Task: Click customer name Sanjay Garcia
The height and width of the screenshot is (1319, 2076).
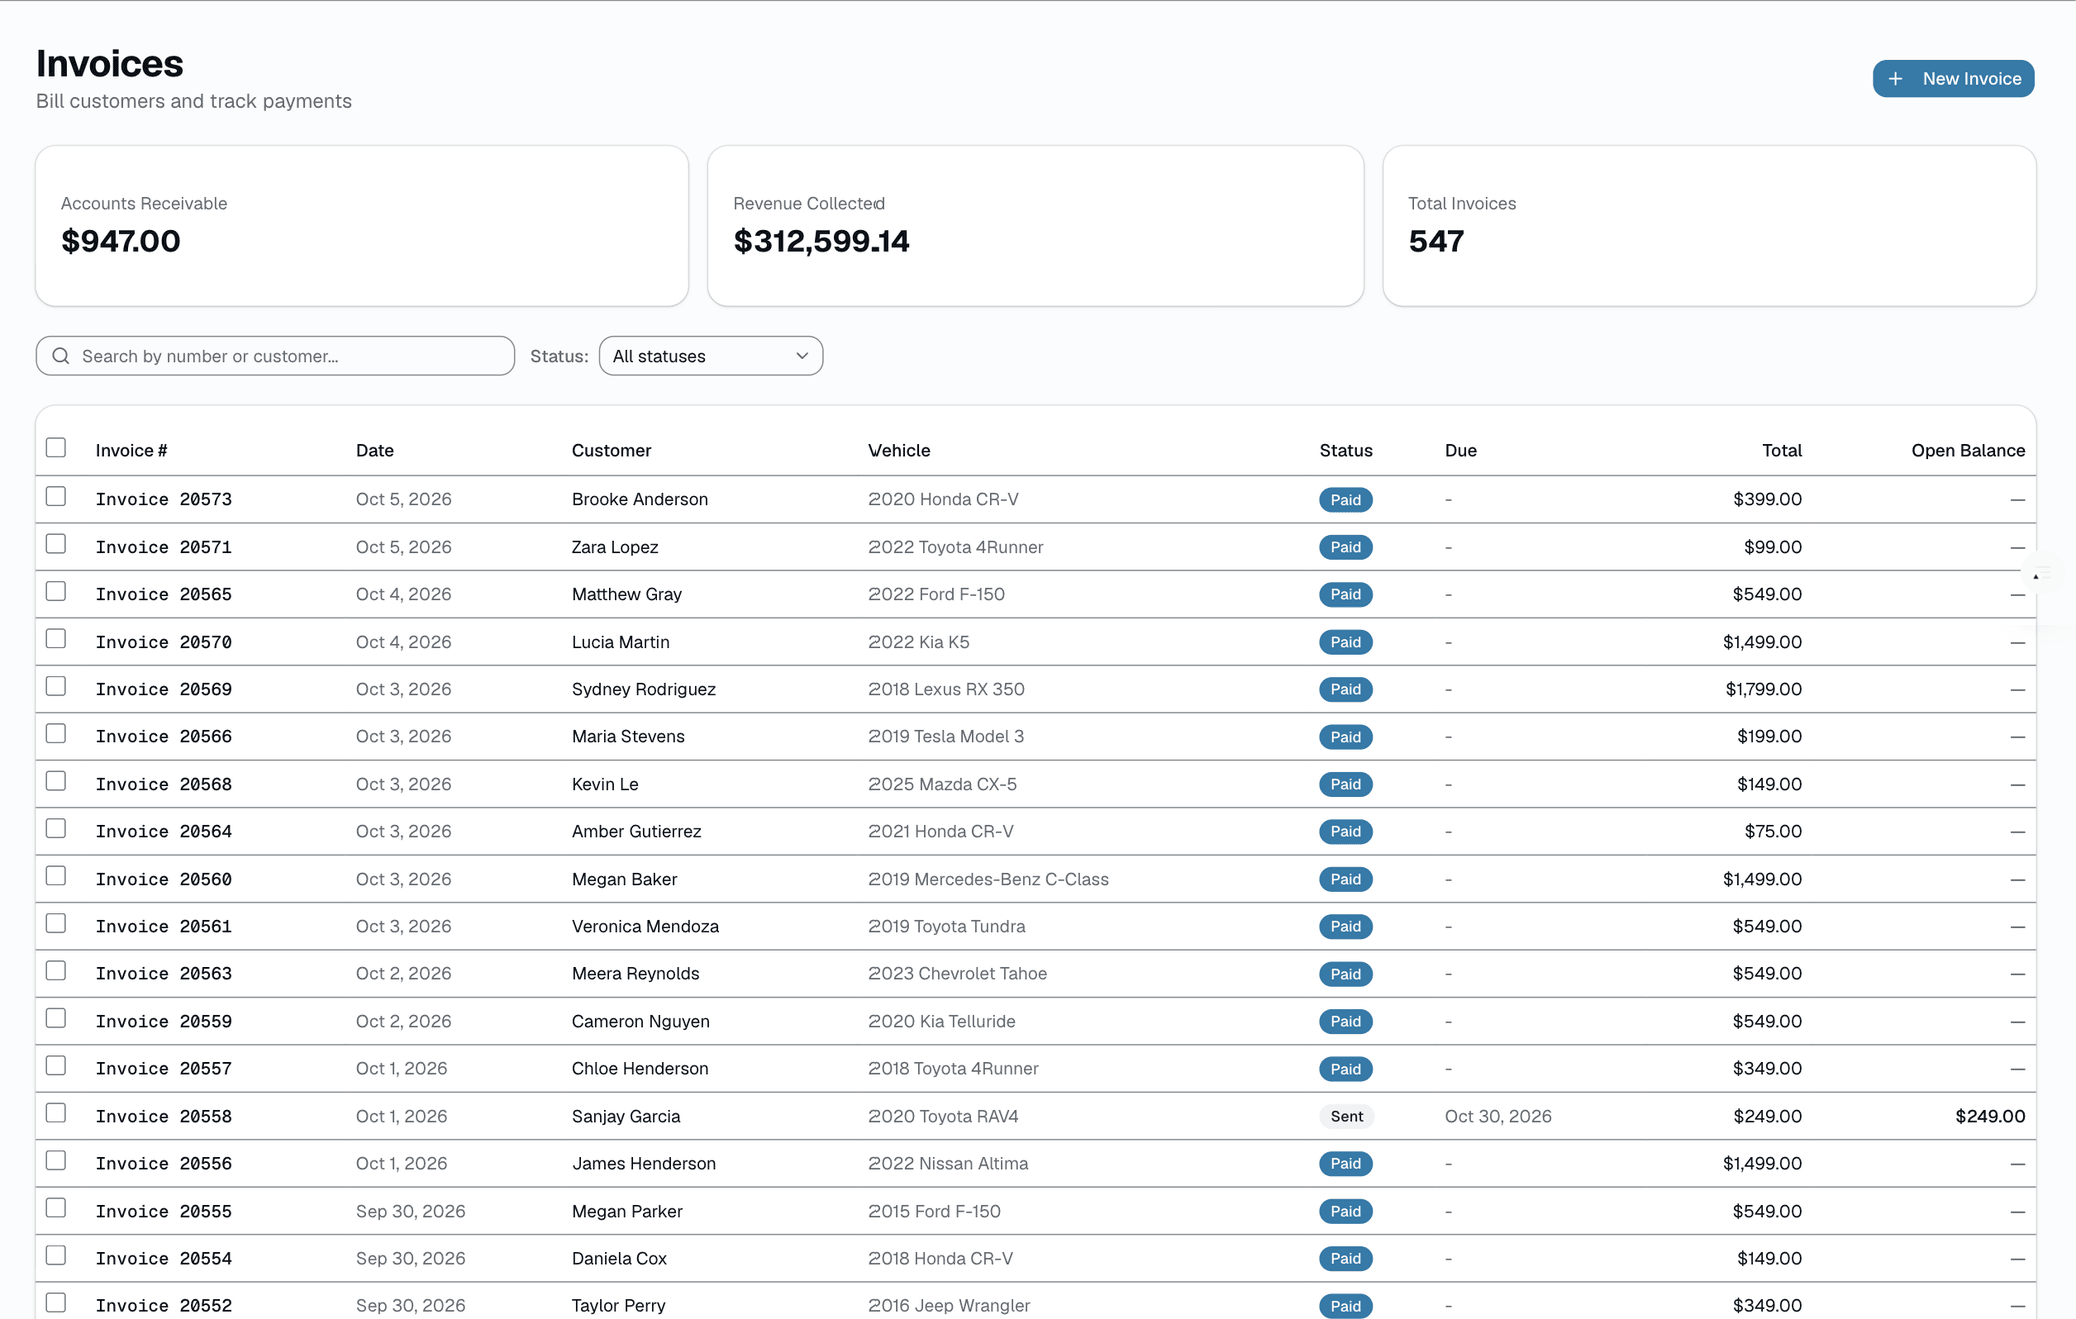Action: pyautogui.click(x=626, y=1116)
